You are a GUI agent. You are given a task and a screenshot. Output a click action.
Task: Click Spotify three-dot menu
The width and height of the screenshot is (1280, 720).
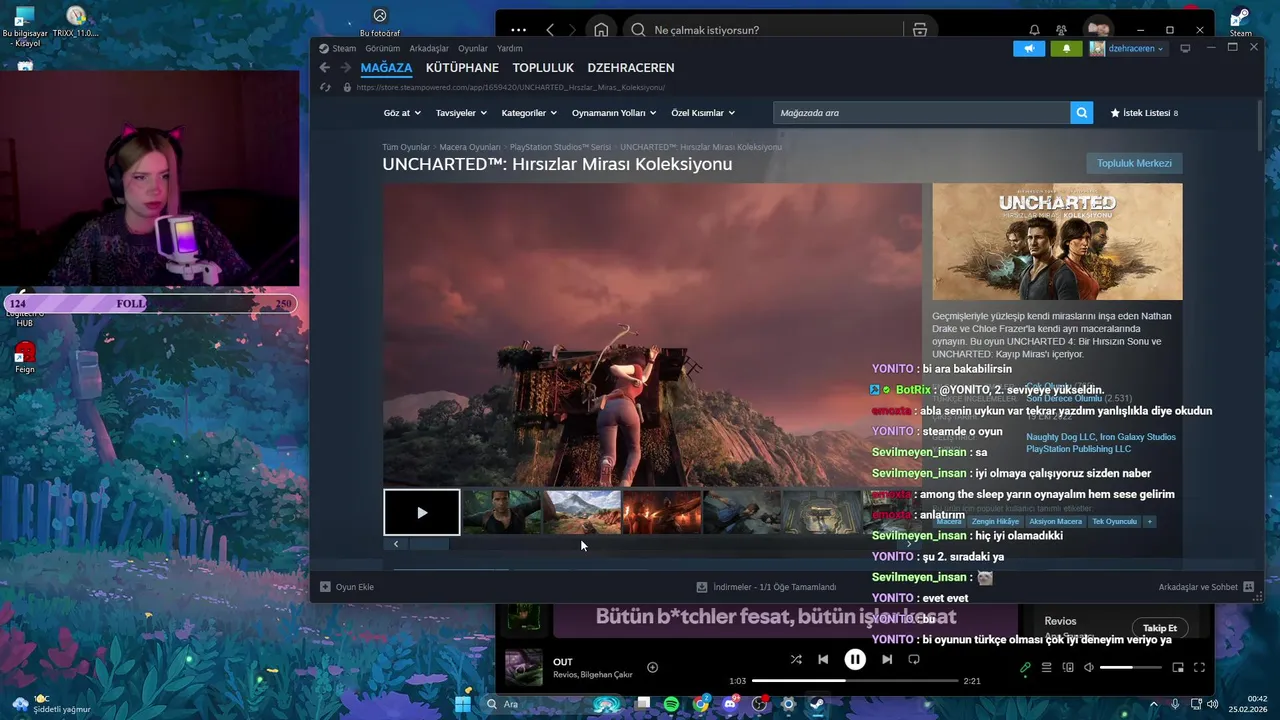pos(518,30)
